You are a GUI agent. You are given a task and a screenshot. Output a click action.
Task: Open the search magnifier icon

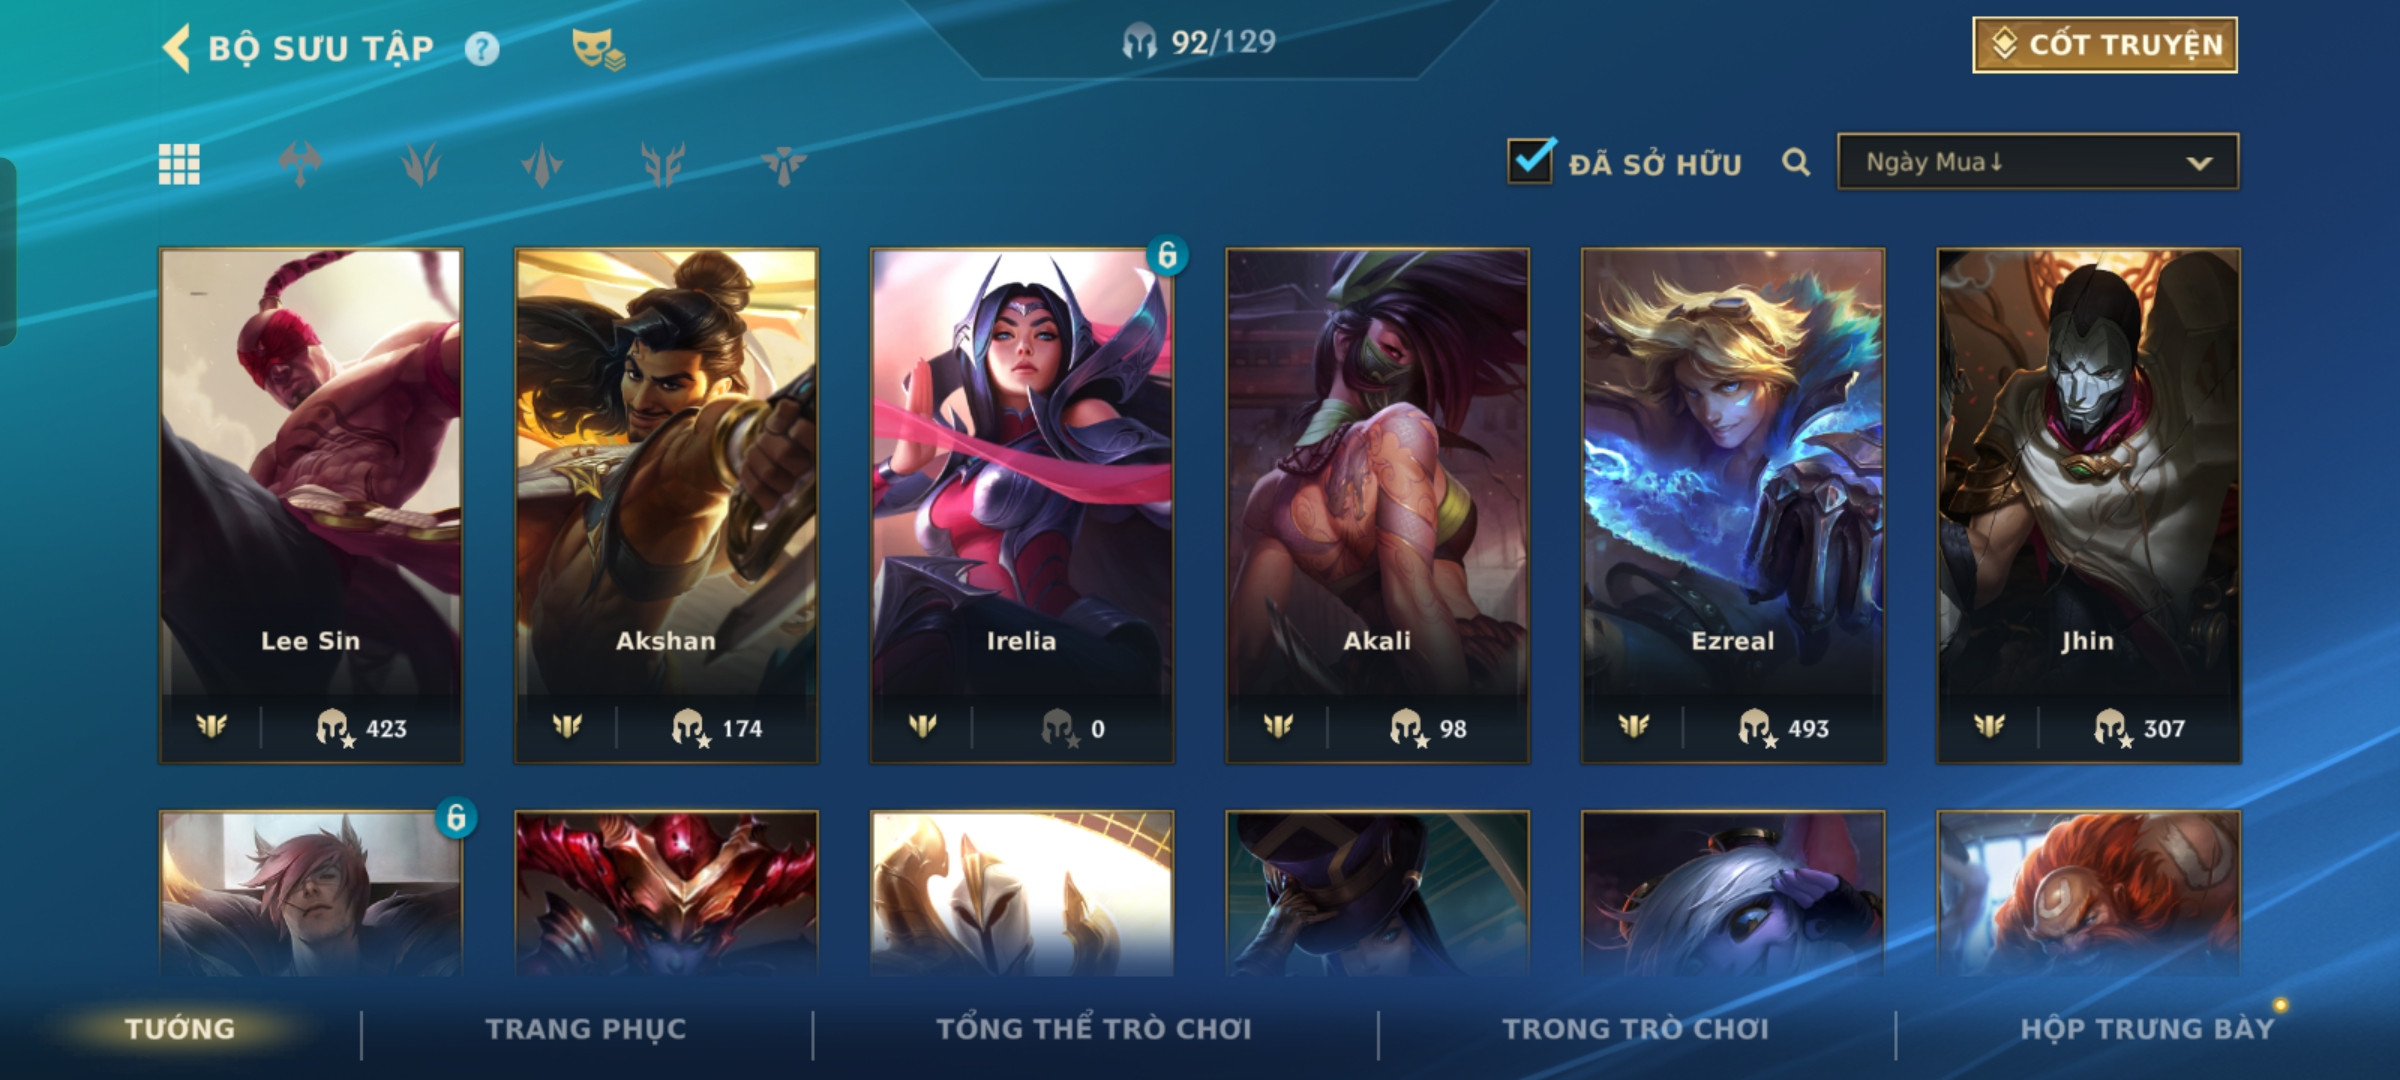tap(1796, 162)
